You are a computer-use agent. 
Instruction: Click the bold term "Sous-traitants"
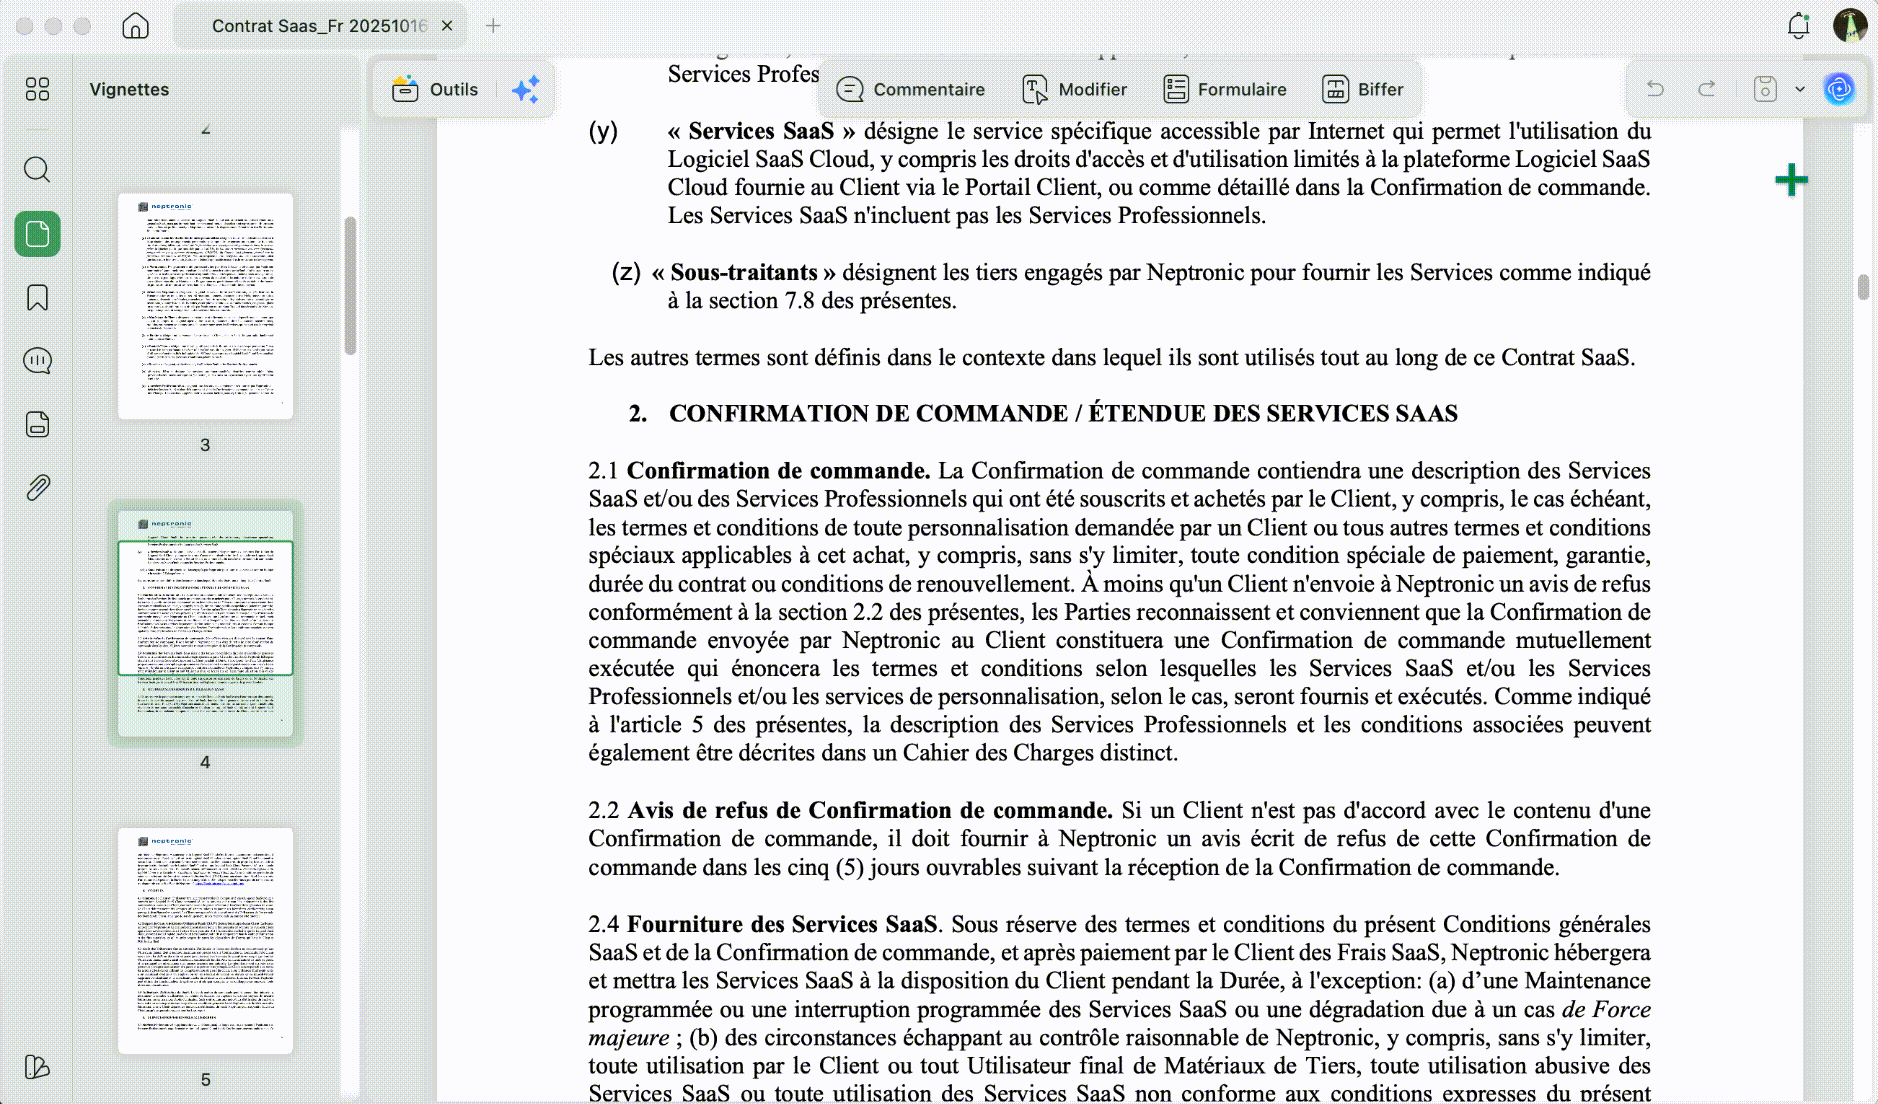tap(744, 272)
